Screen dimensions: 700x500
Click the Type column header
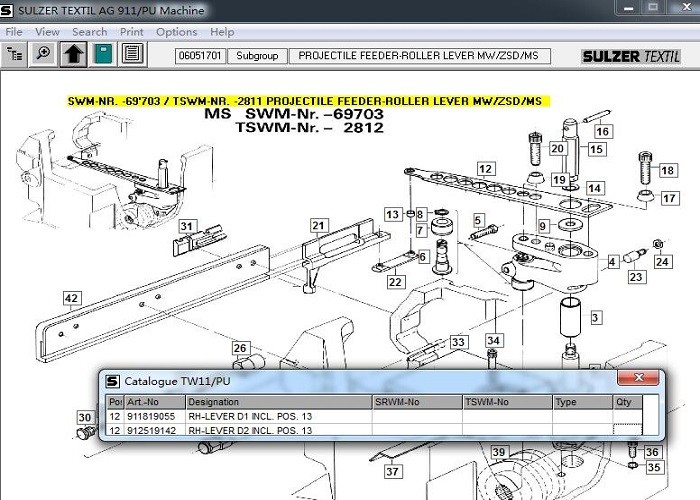[x=583, y=402]
